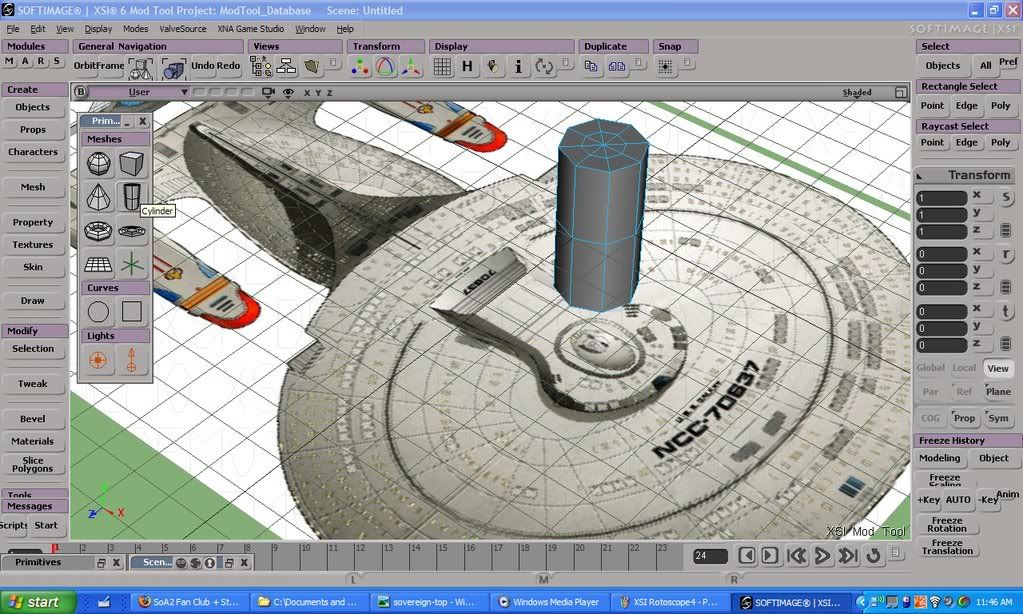Open the Modes menu
1023x614 pixels.
(135, 29)
